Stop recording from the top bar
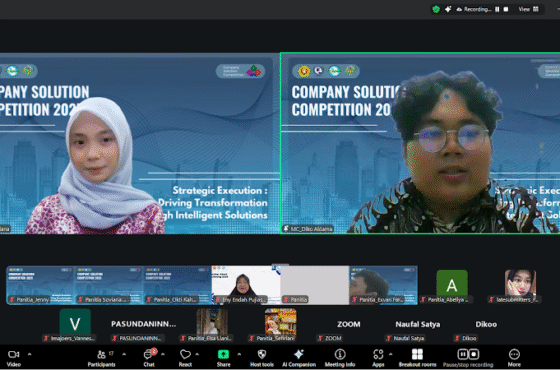 coord(506,9)
